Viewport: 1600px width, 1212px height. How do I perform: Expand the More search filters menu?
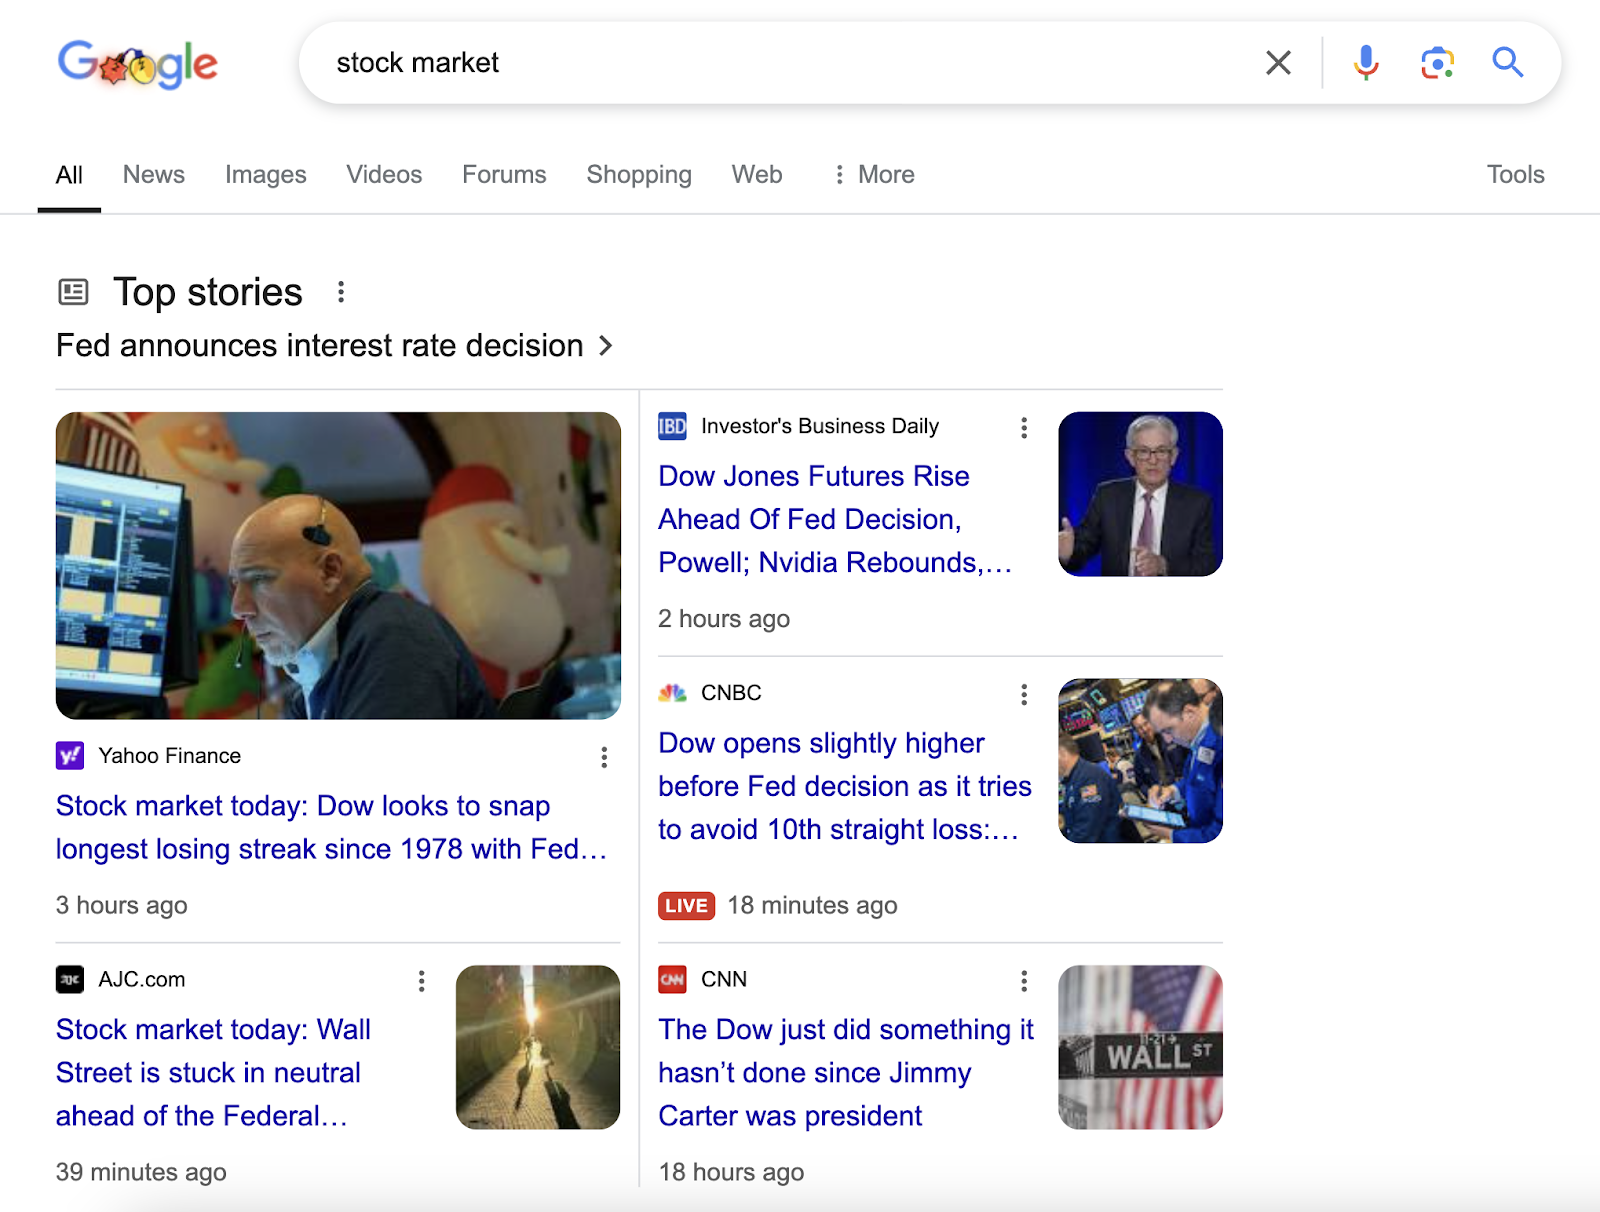coord(874,175)
